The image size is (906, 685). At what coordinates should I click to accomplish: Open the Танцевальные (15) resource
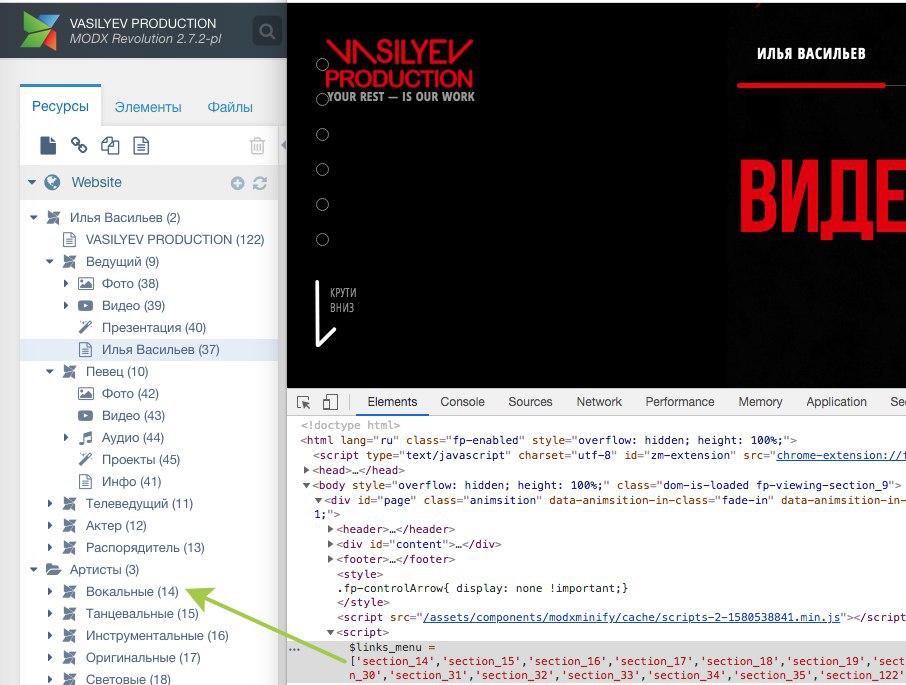pyautogui.click(x=142, y=613)
